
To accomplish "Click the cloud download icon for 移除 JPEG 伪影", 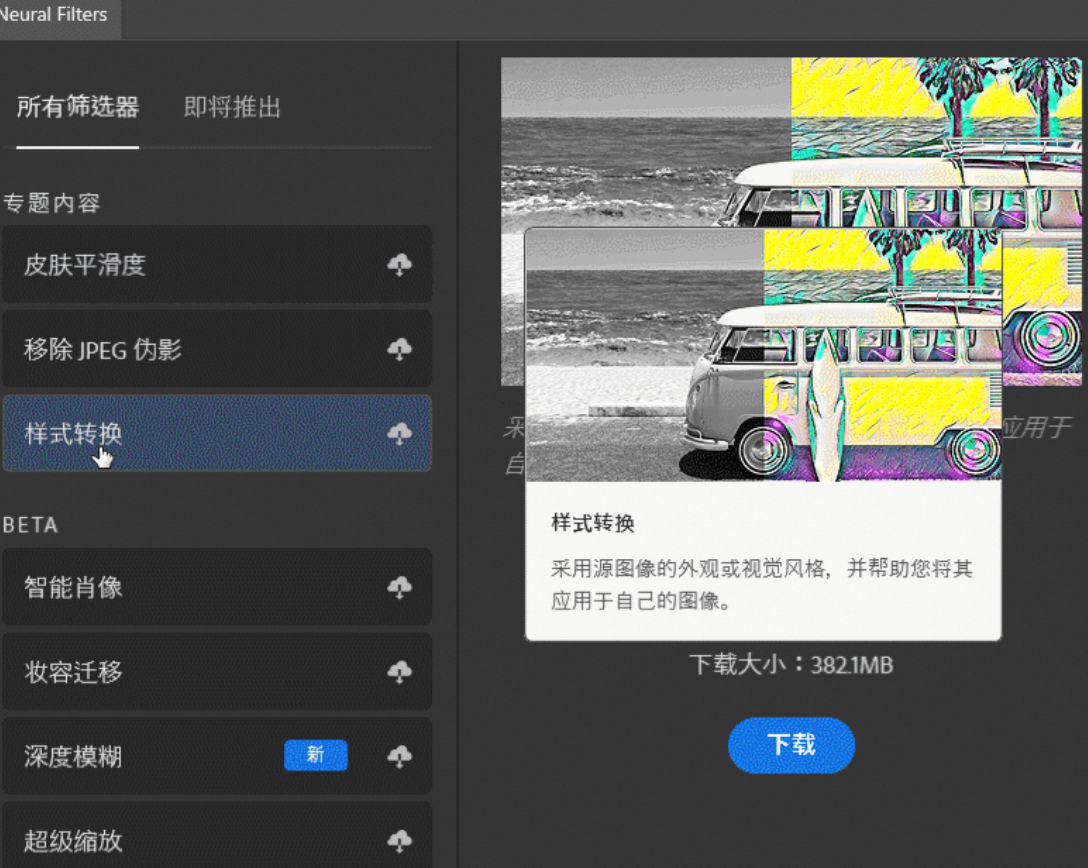I will [400, 349].
